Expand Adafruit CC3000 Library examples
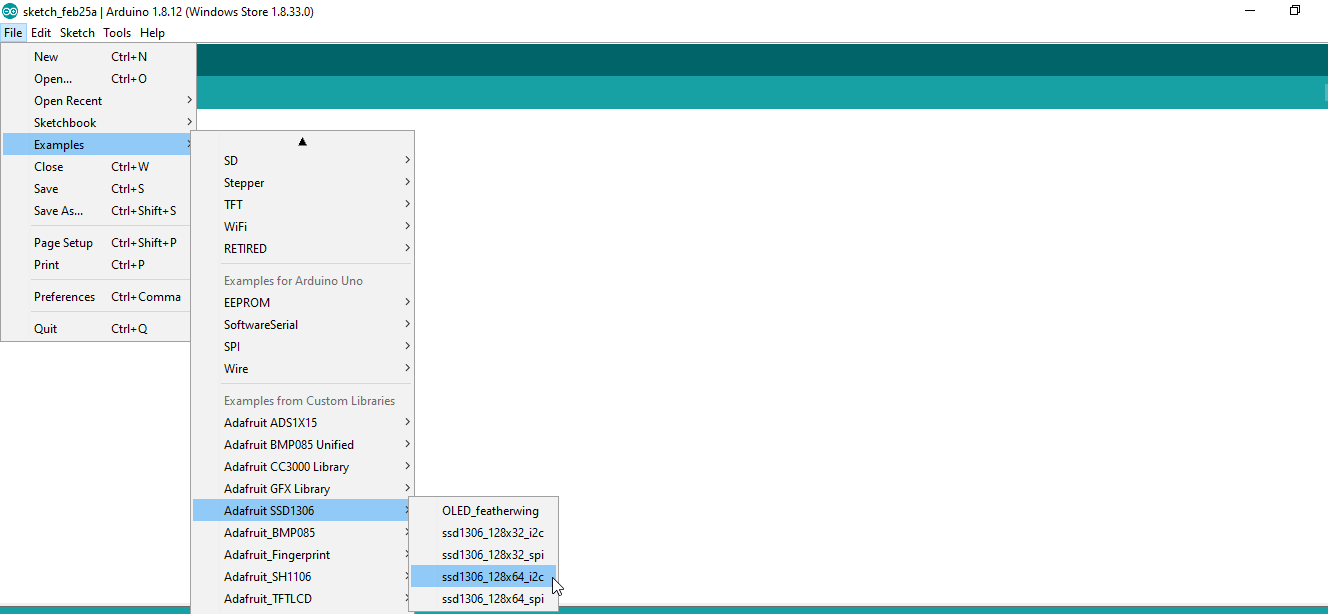 [x=302, y=467]
